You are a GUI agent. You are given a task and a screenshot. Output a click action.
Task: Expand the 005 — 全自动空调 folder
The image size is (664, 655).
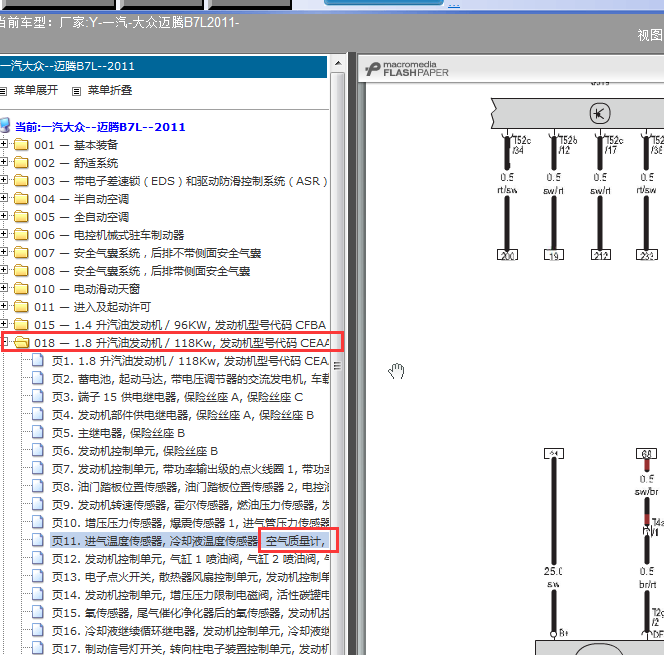[x=3, y=216]
